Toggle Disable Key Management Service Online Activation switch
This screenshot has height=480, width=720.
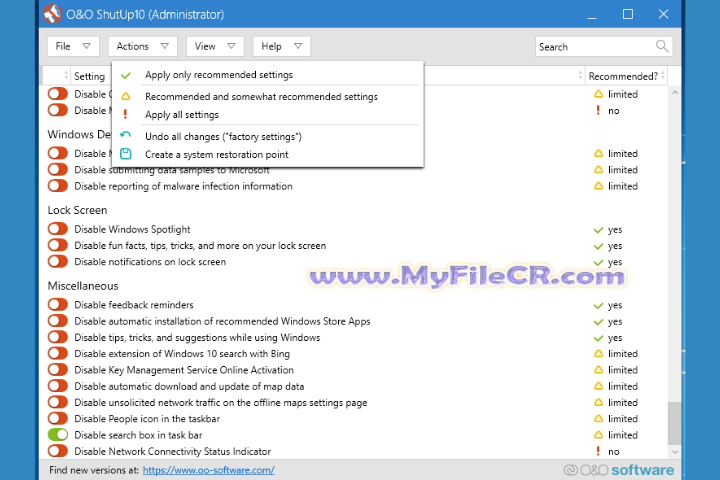pyautogui.click(x=58, y=369)
